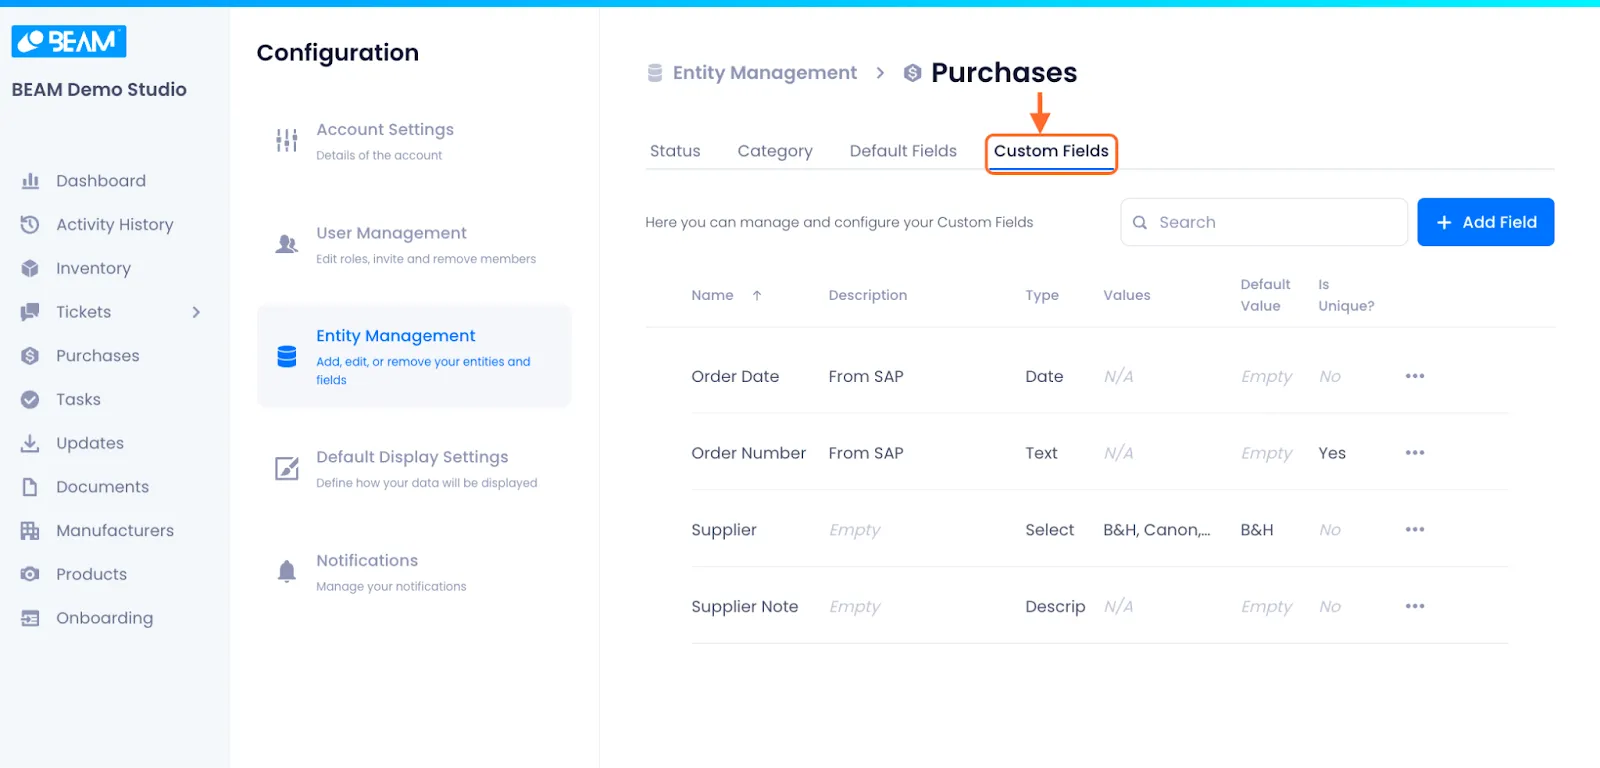Click the Description column header
The image size is (1600, 768).
click(x=868, y=295)
